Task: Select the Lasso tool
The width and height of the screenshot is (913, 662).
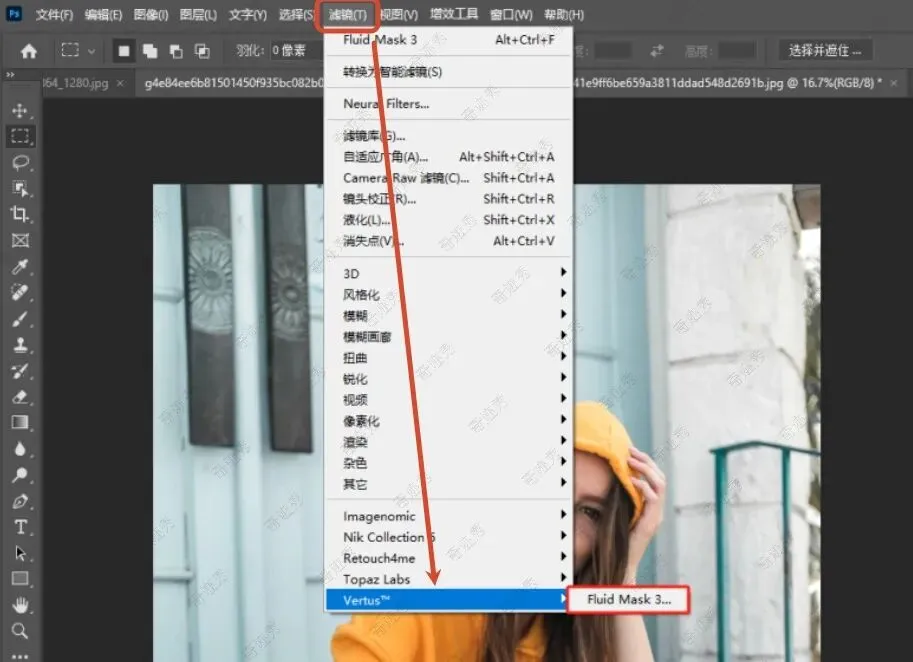Action: point(20,162)
